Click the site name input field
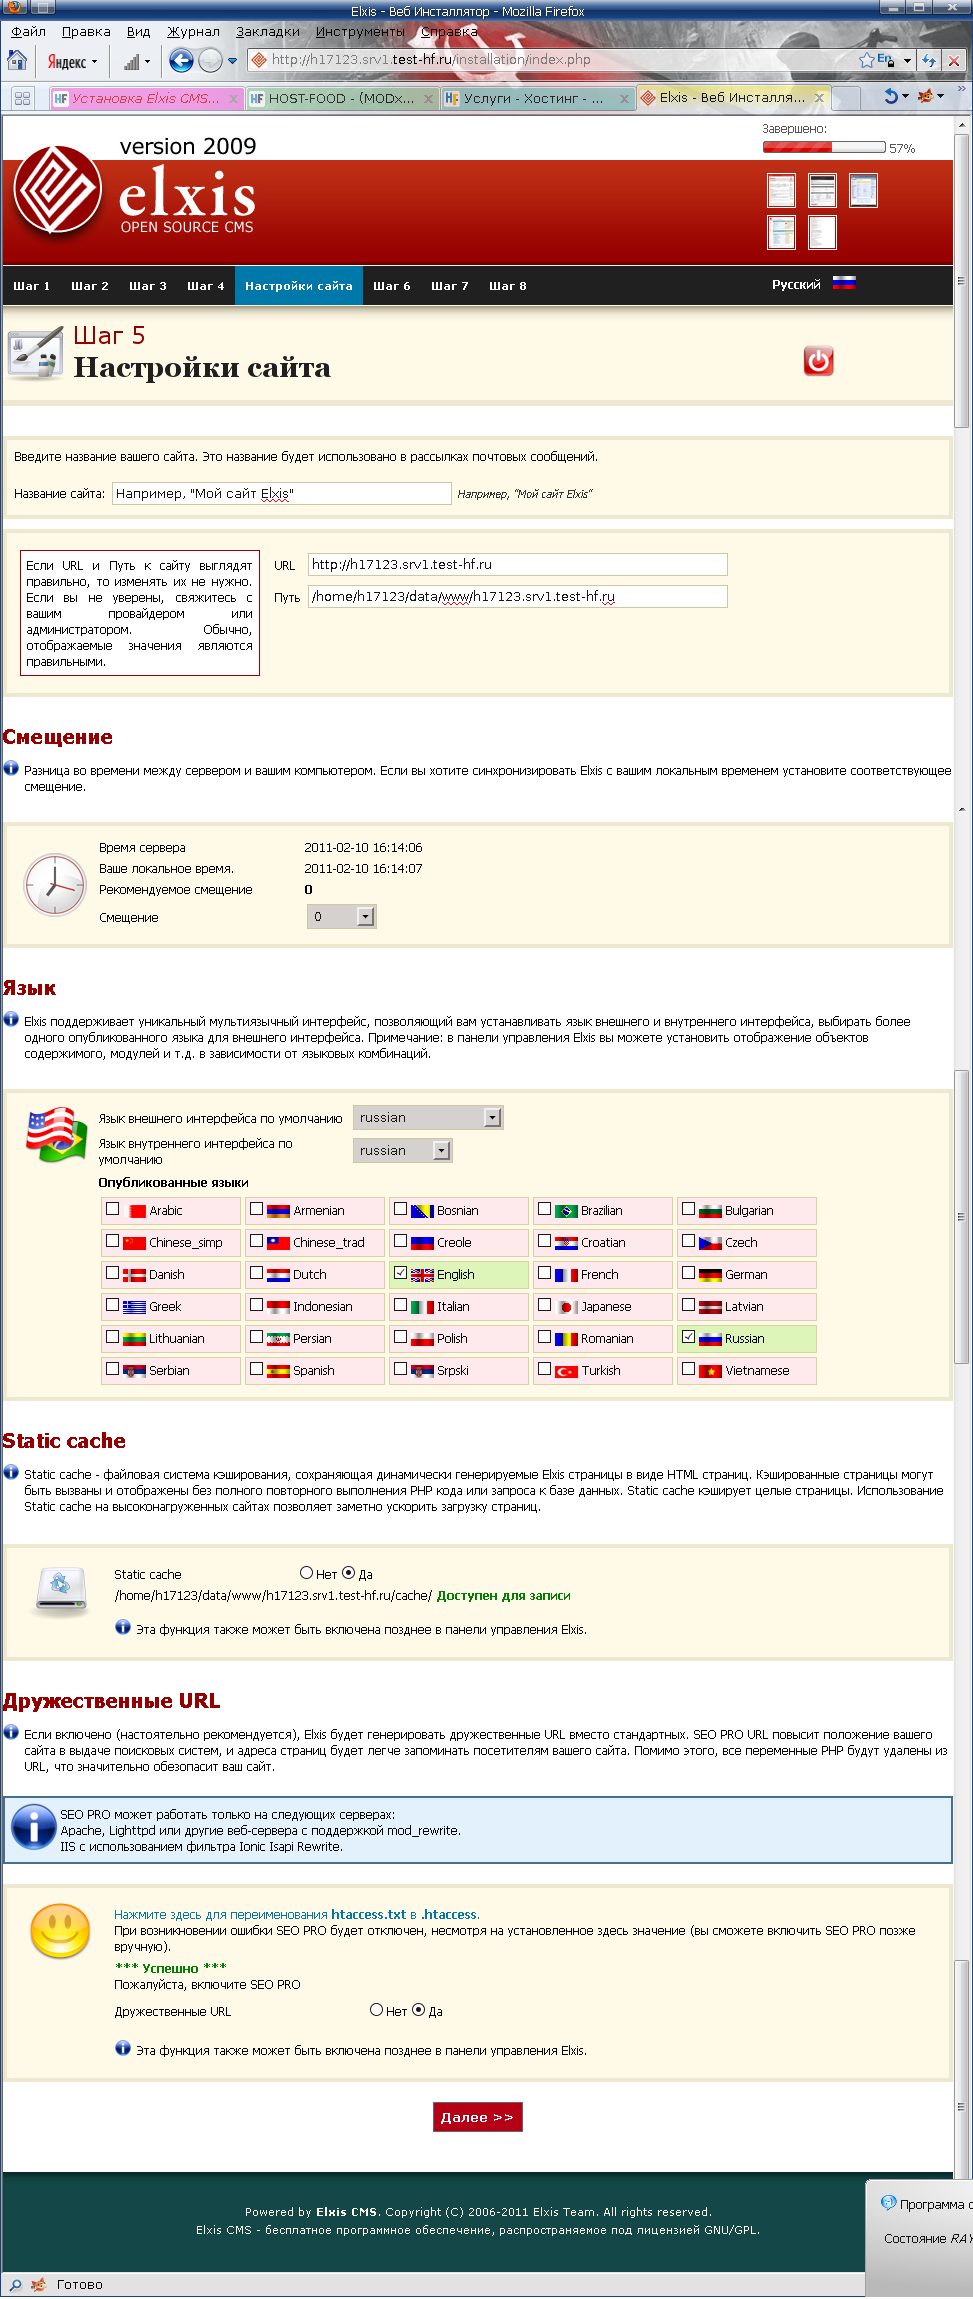 (282, 493)
